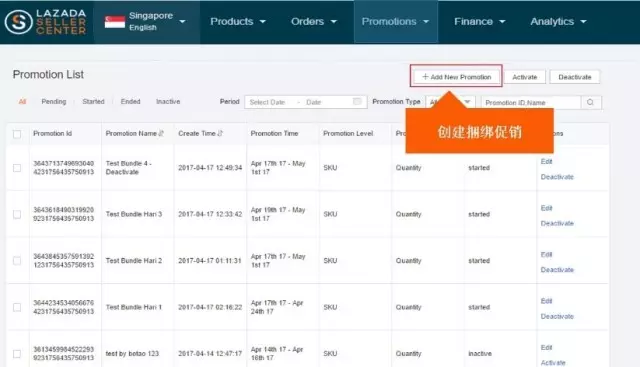Deactivate the Test Bundle Hari 2 promotion
Viewport: 640px width, 367px height.
coord(557,270)
